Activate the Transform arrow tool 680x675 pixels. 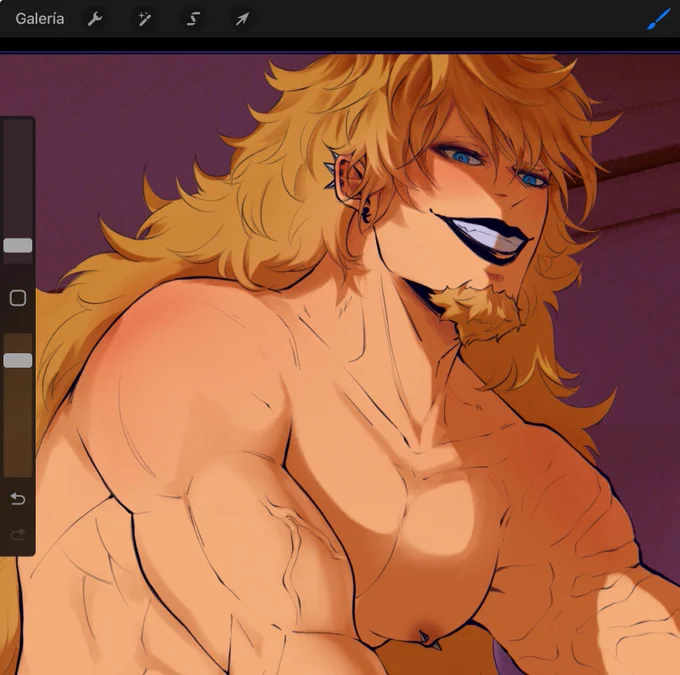[x=242, y=19]
